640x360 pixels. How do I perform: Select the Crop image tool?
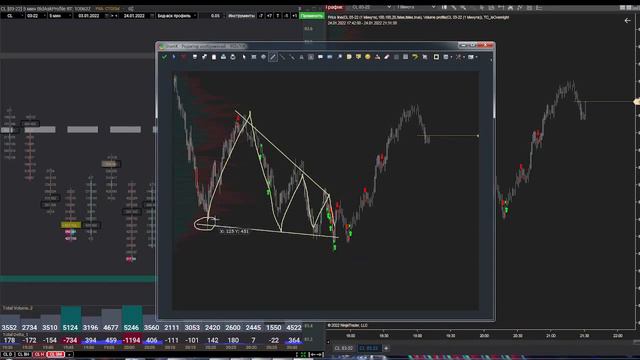point(425,57)
